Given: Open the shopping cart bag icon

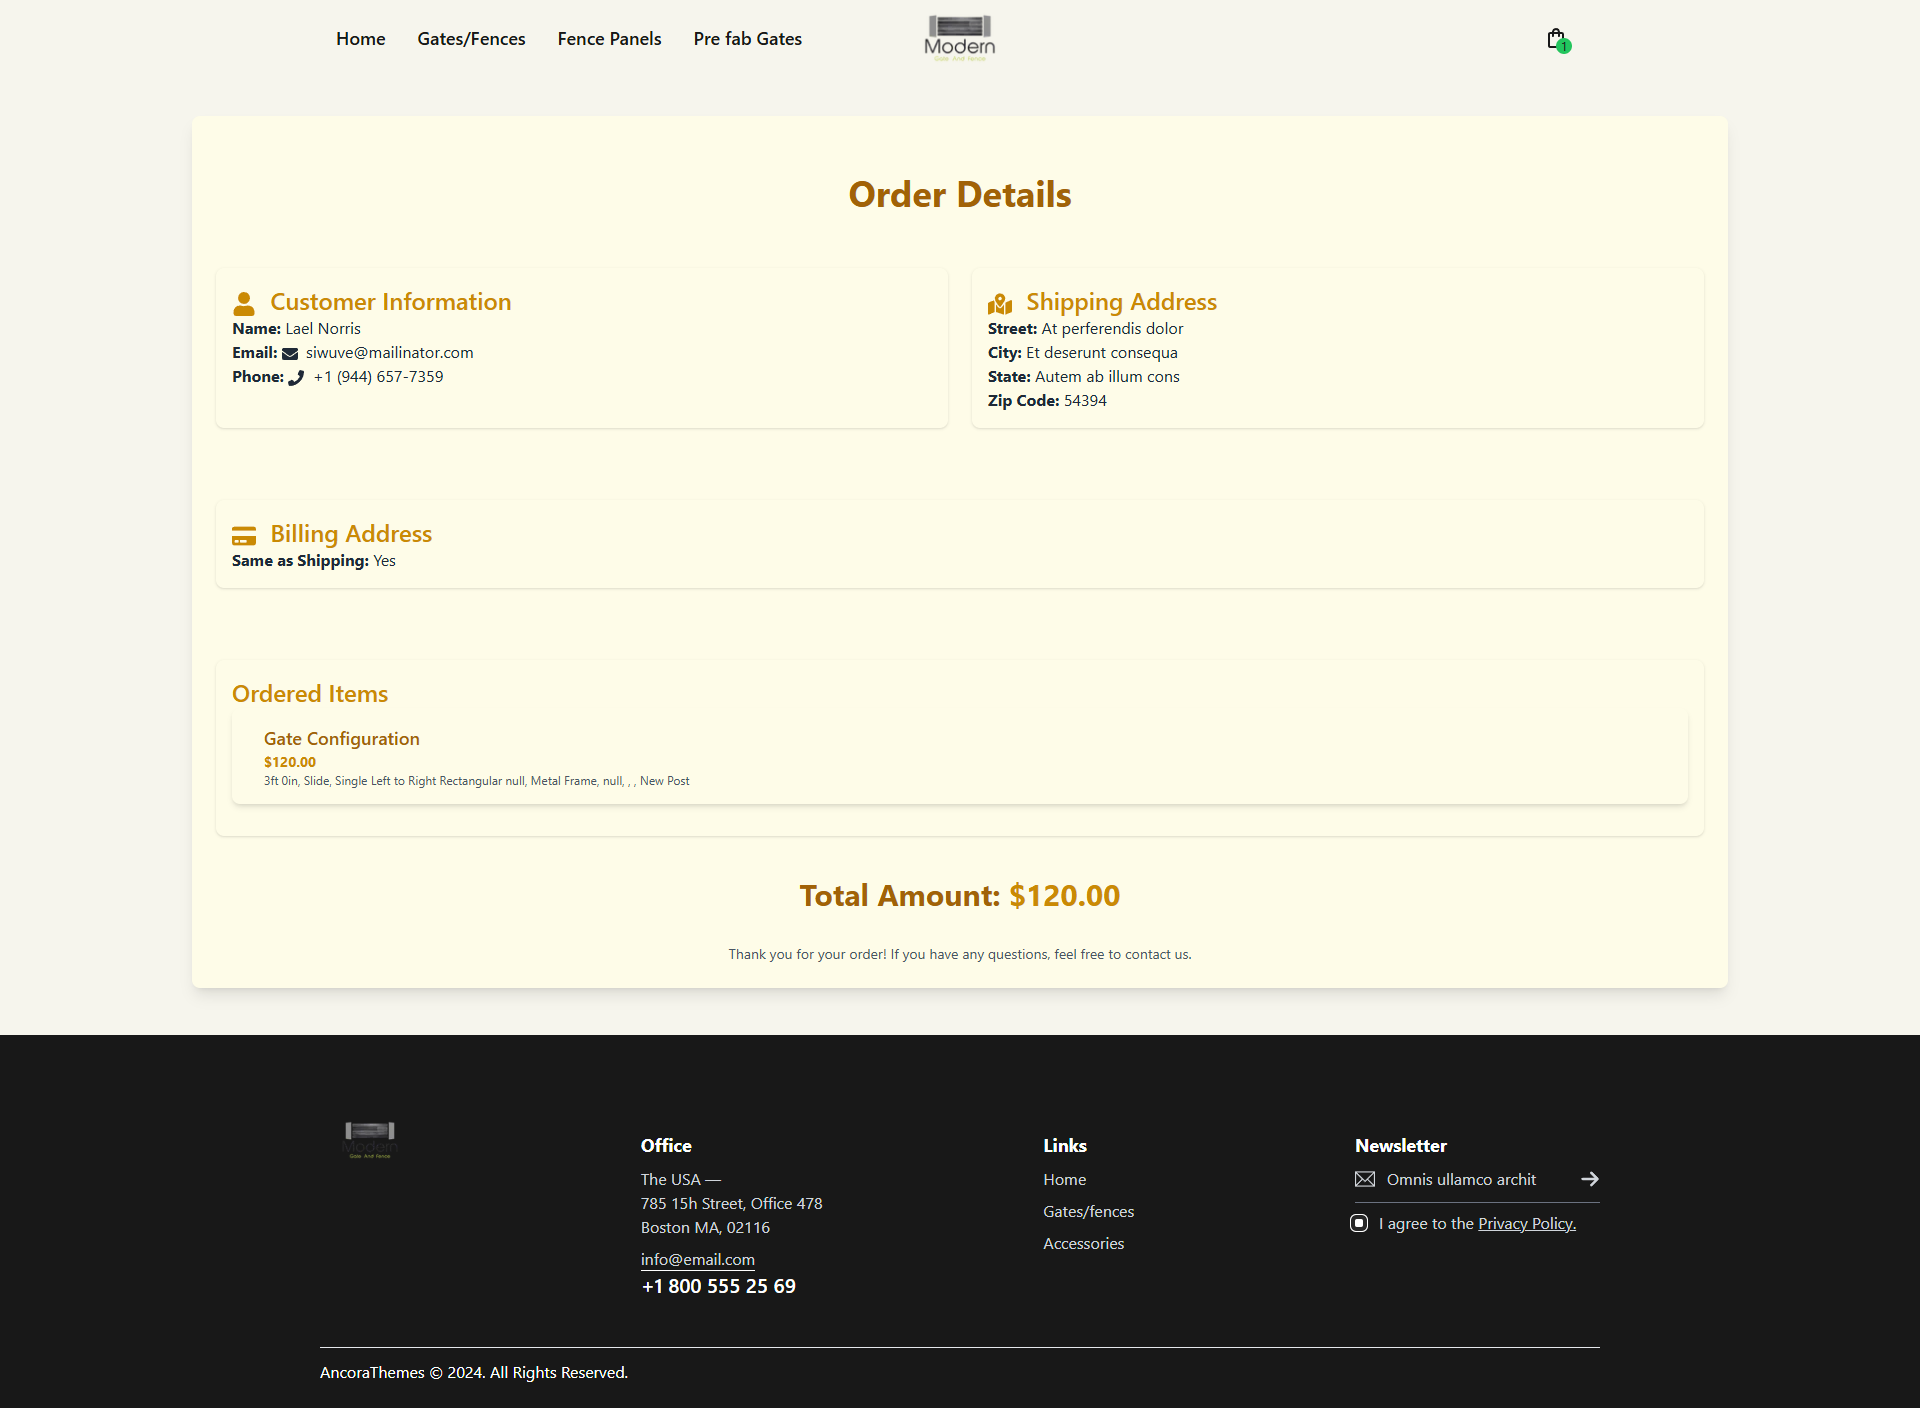Looking at the screenshot, I should point(1556,39).
